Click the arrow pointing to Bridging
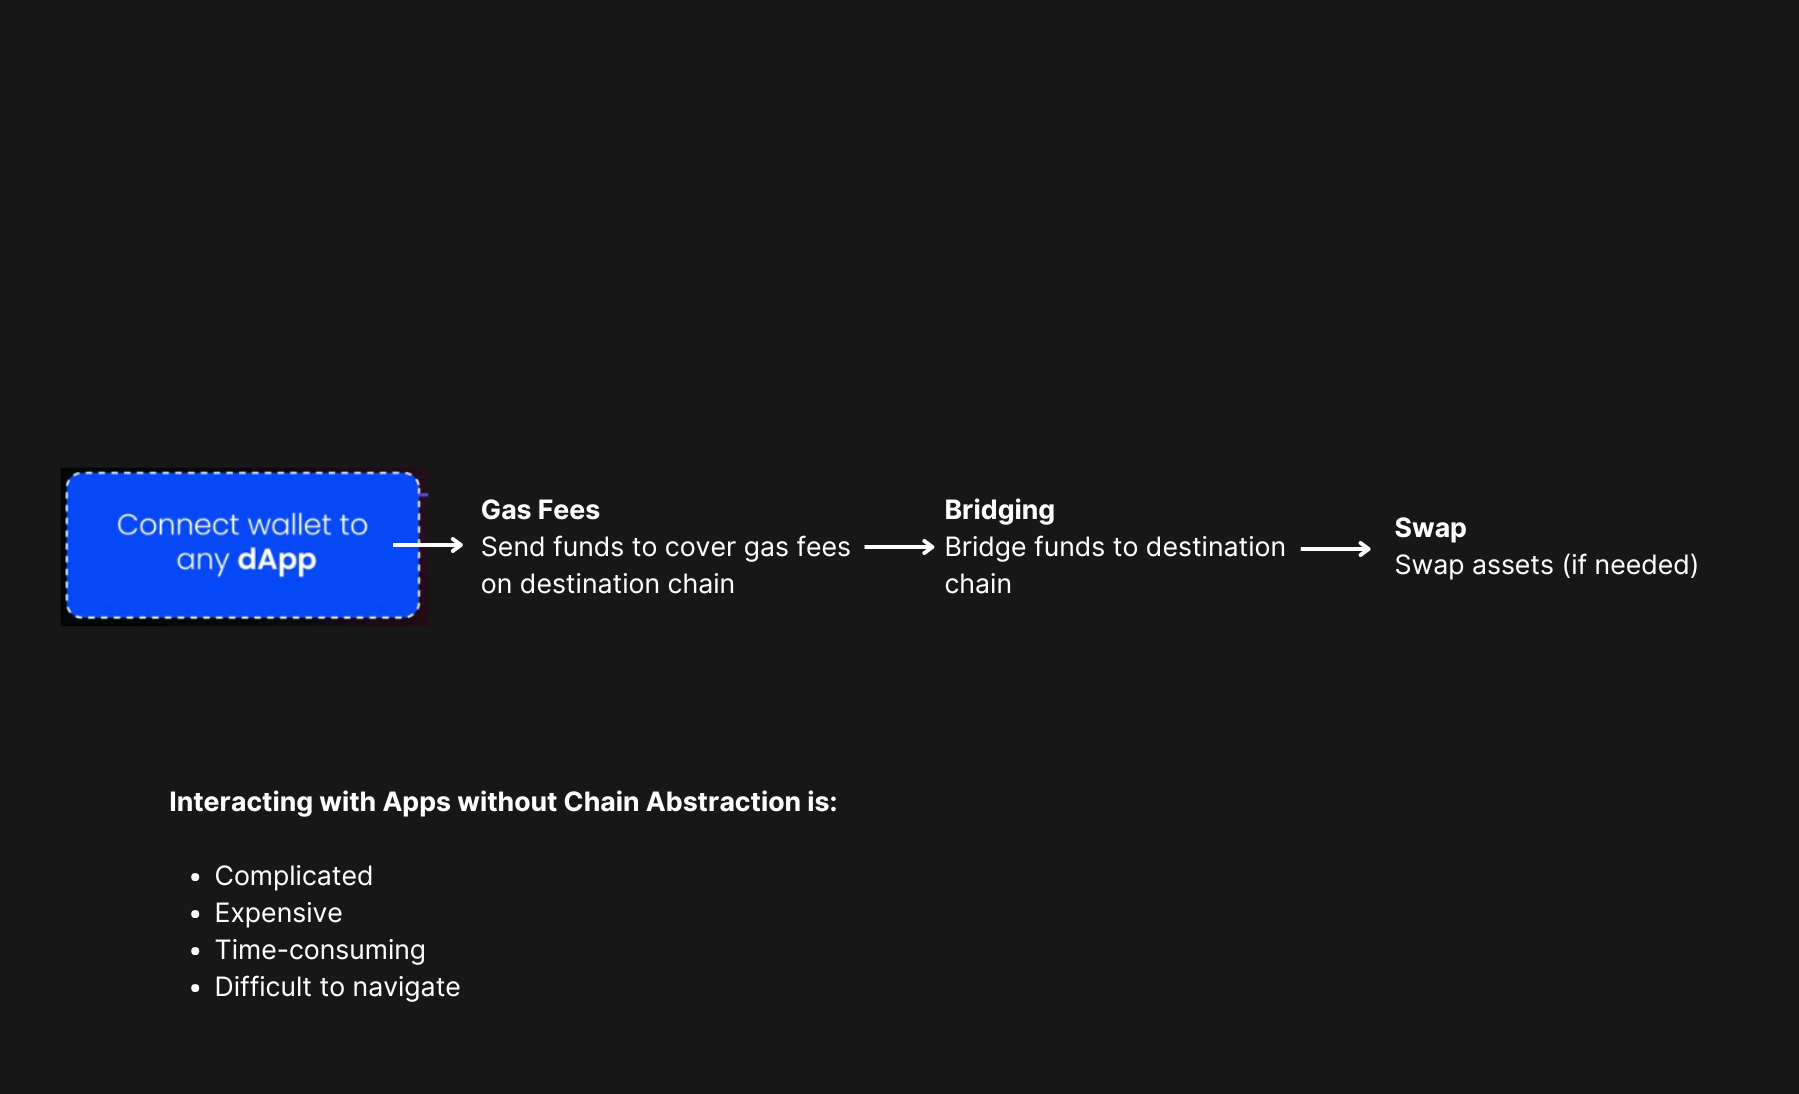This screenshot has height=1094, width=1799. 899,547
